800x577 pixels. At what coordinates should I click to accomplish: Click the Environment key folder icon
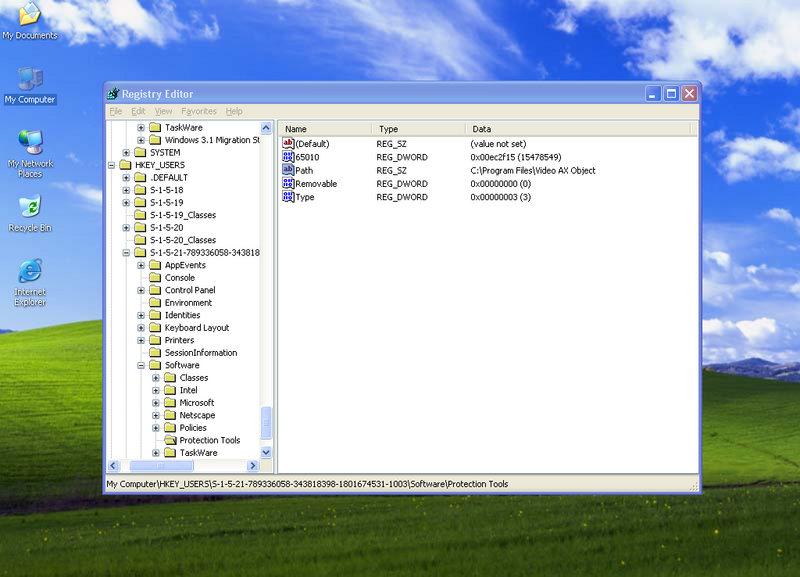(155, 303)
